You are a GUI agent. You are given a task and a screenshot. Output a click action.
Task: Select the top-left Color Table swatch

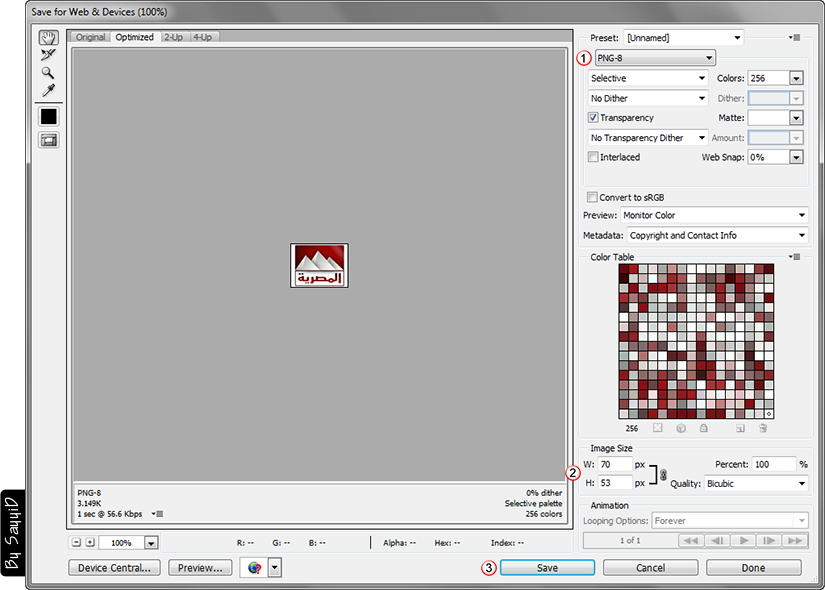[x=624, y=269]
